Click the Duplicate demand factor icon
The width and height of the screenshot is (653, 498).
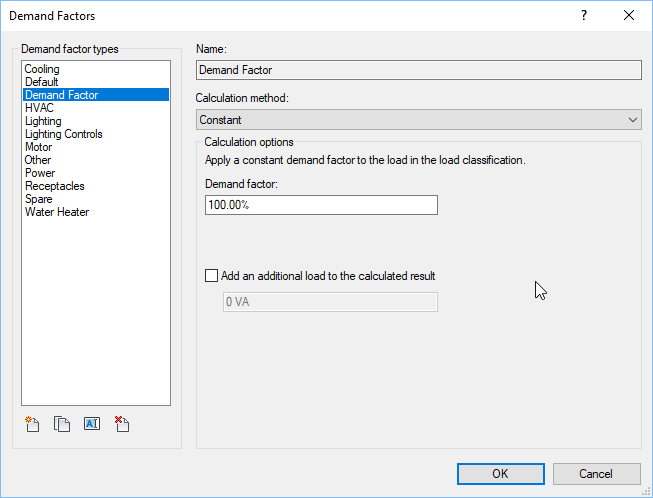[62, 424]
